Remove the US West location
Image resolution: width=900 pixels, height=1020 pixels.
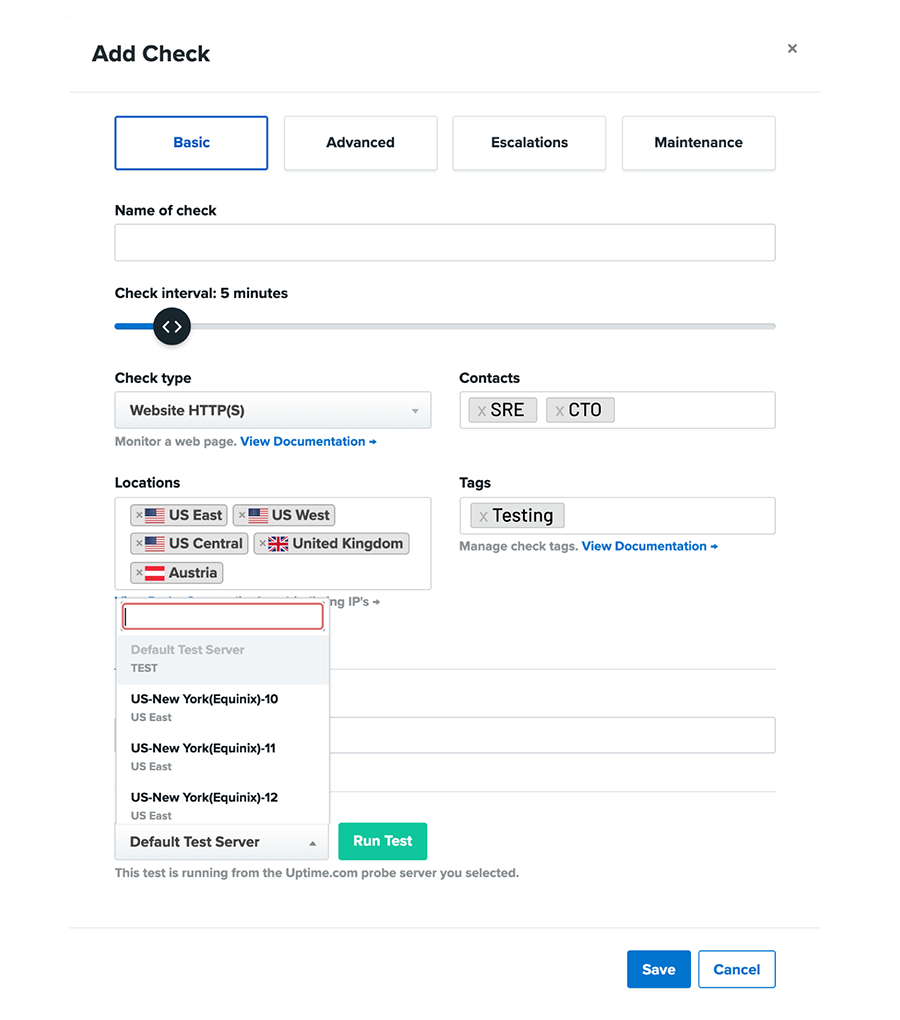[242, 515]
